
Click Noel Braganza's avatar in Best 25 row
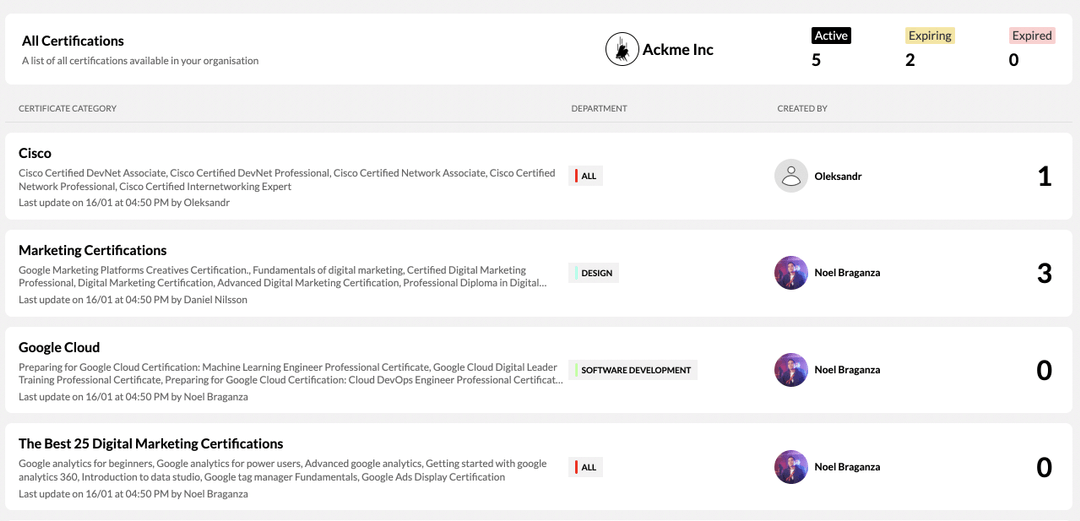pyautogui.click(x=791, y=467)
